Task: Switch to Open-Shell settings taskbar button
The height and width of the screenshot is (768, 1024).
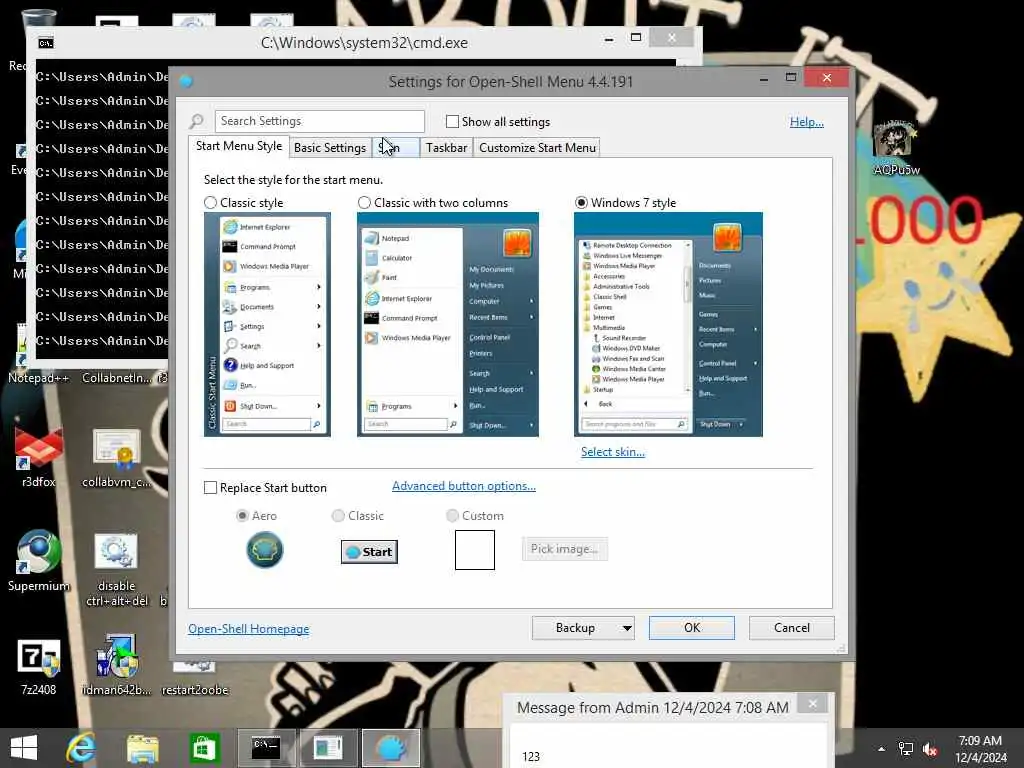Action: 391,748
